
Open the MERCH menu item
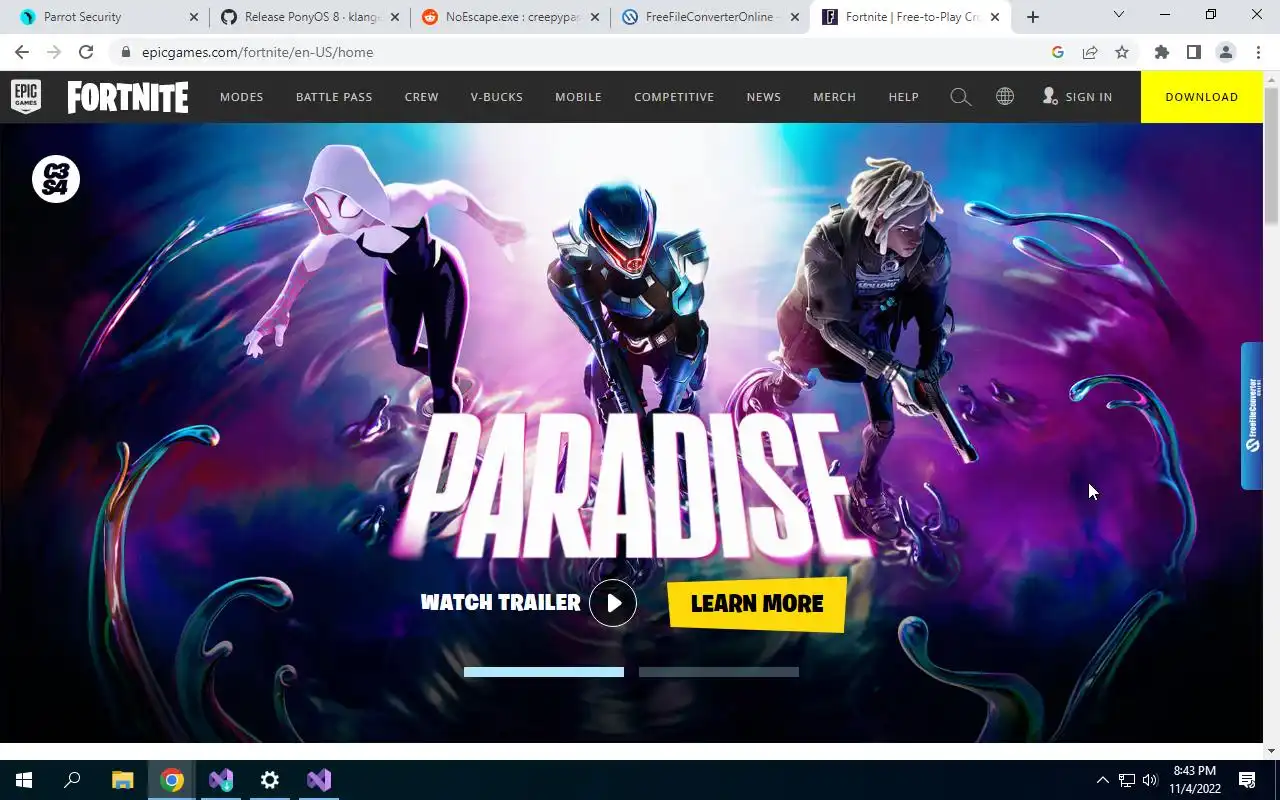[x=835, y=97]
